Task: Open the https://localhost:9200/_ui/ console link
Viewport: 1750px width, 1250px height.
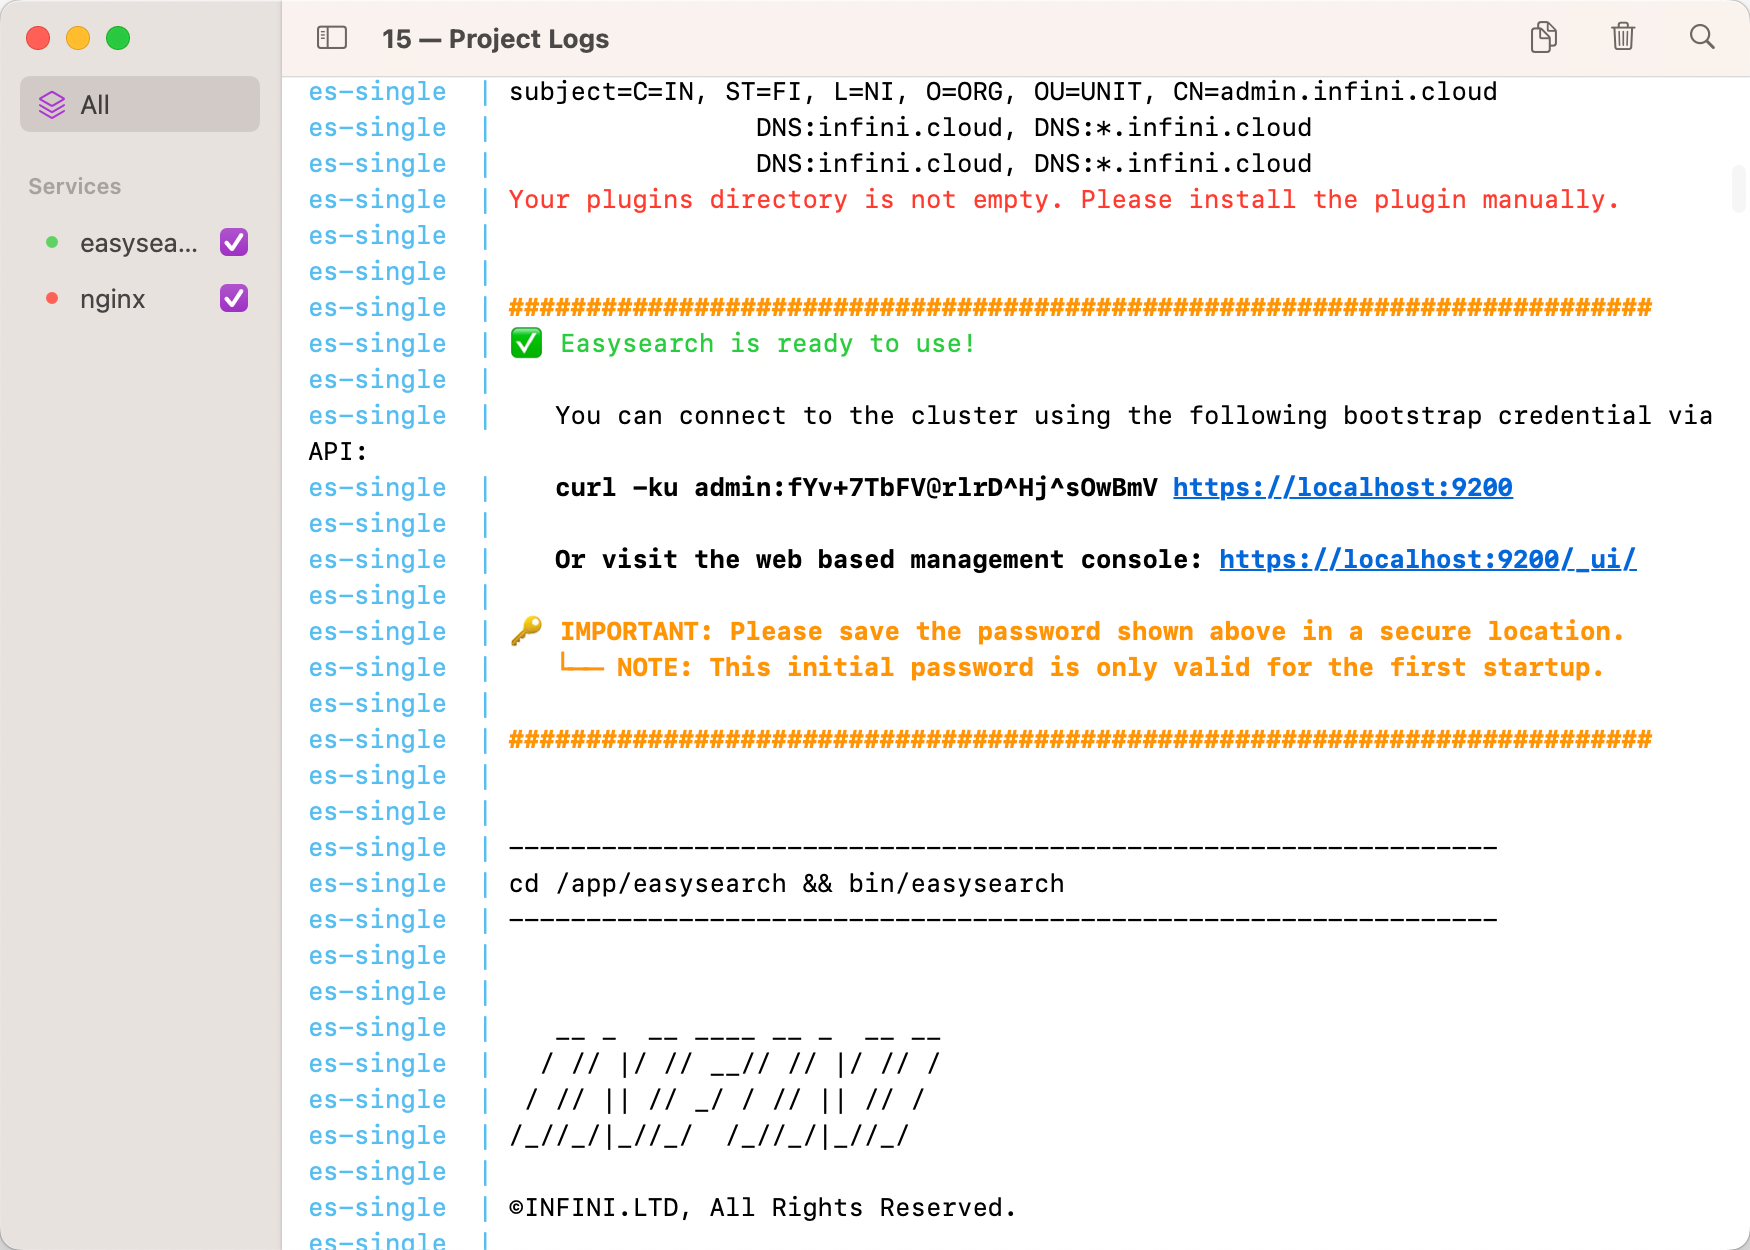Action: 1428,559
